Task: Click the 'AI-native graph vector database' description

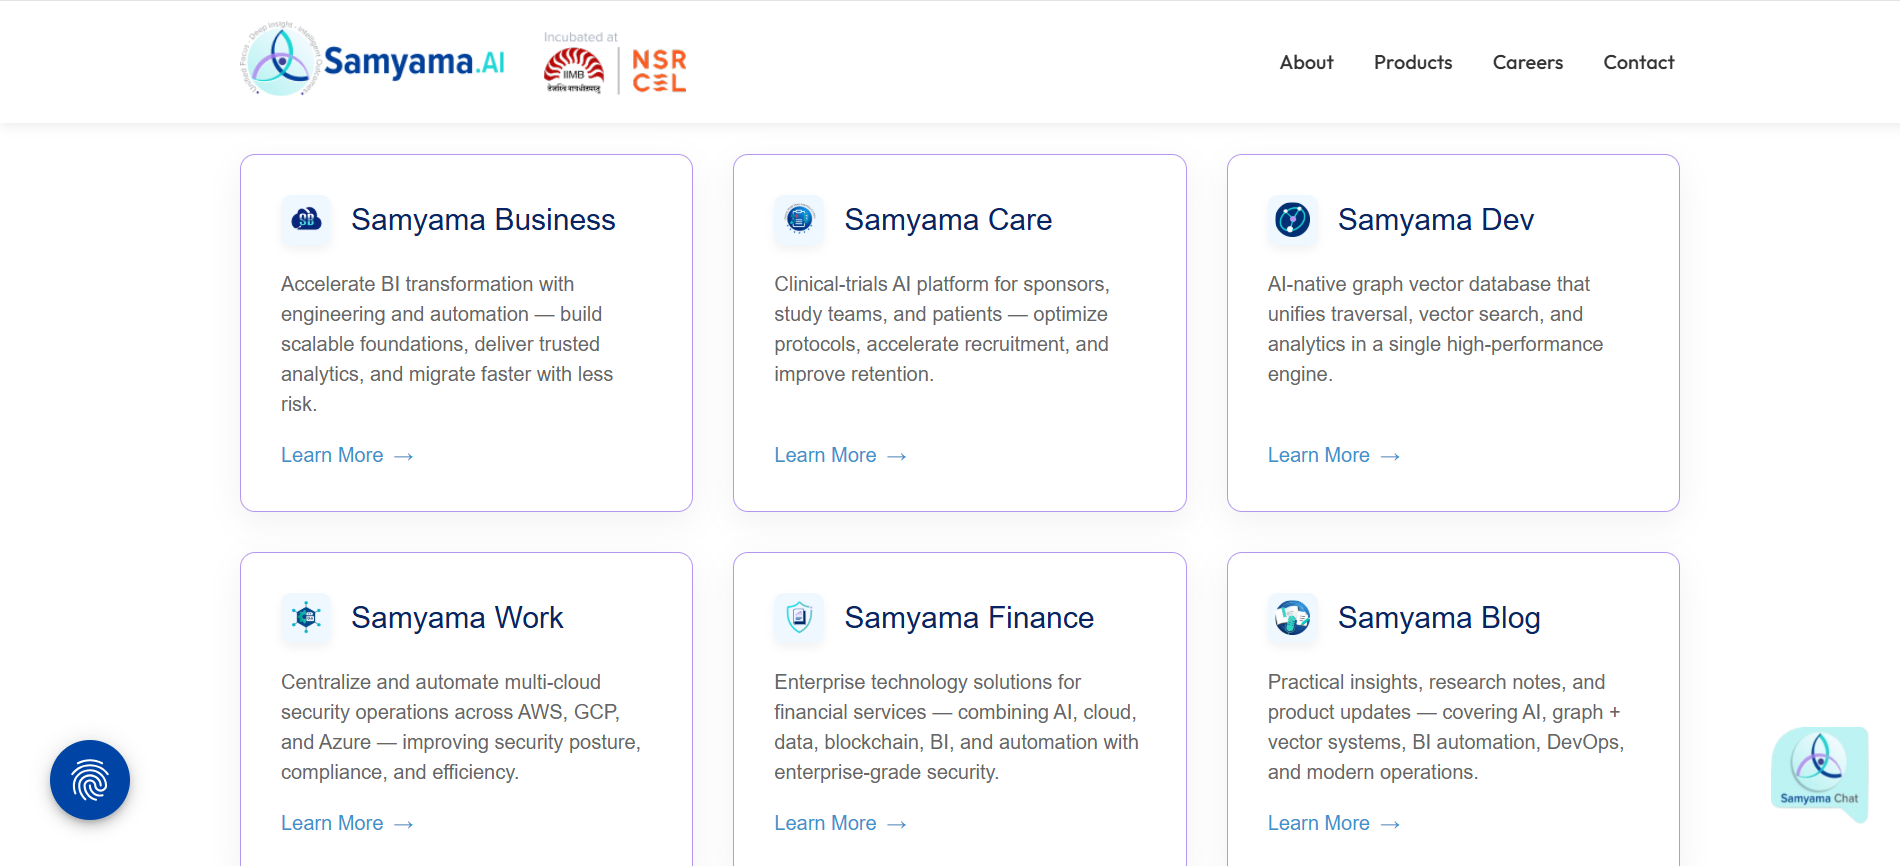Action: [1435, 329]
